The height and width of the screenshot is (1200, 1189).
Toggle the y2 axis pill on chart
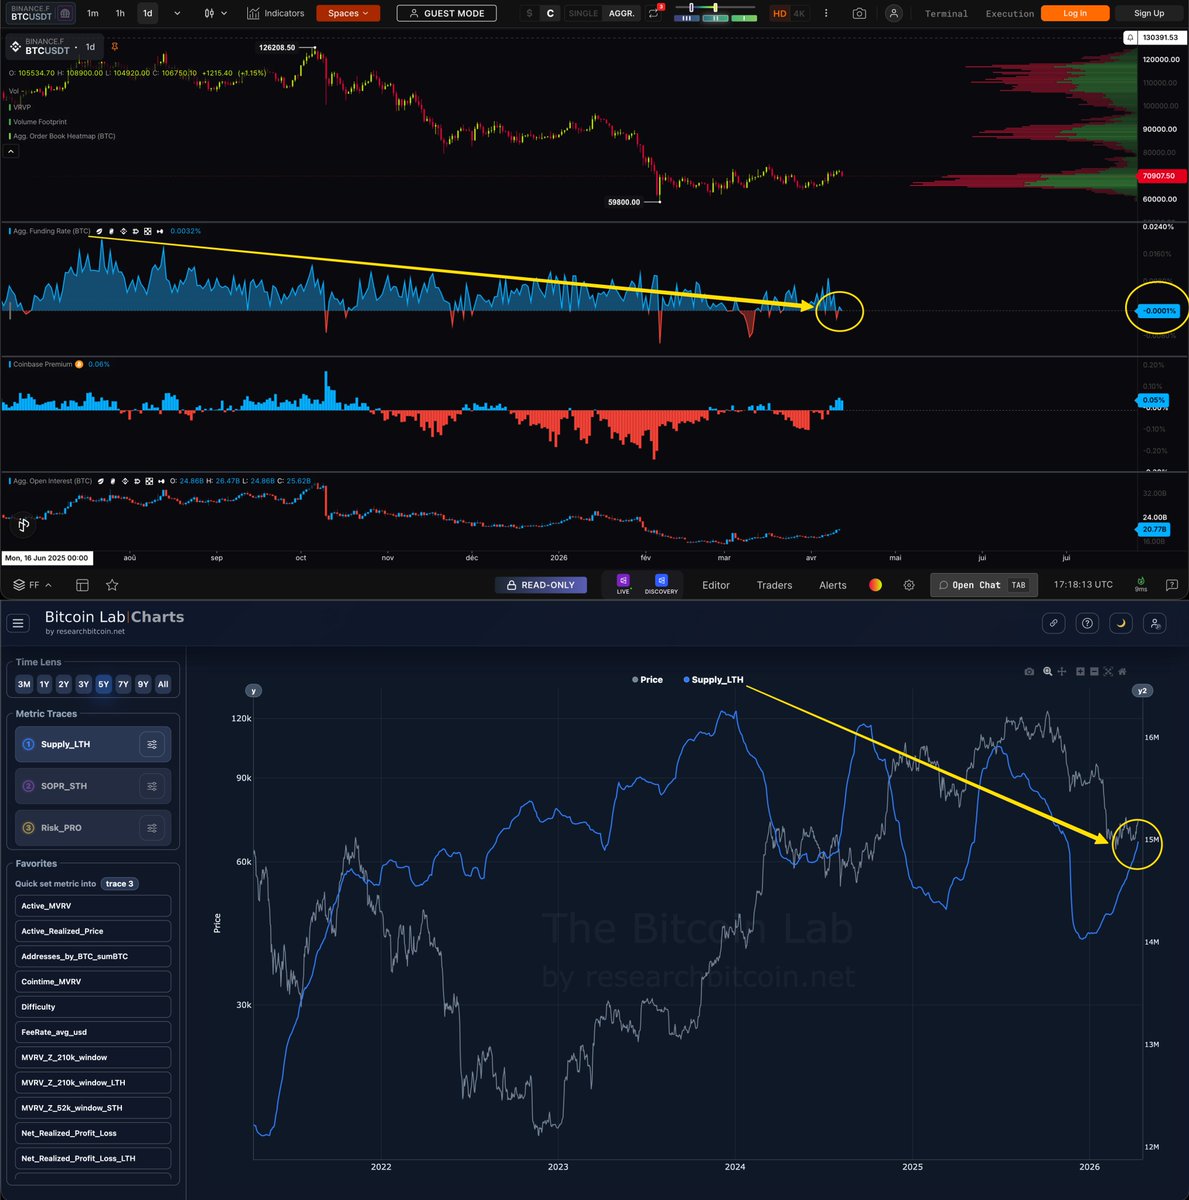tap(1142, 691)
